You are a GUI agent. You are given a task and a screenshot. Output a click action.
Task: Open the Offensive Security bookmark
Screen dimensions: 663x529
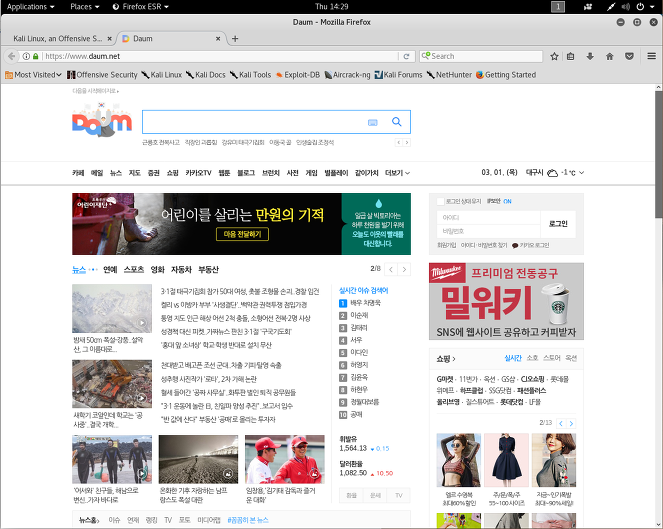[102, 75]
